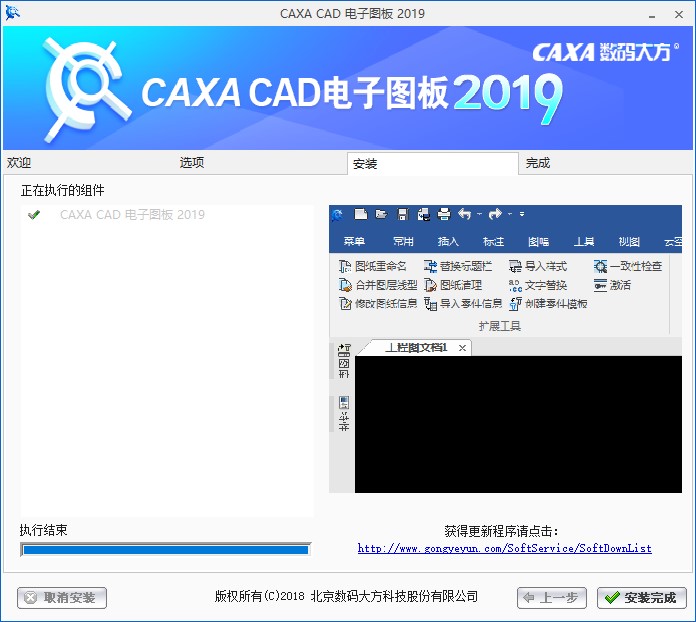Select the 图纸重命名 tool
The height and width of the screenshot is (622, 696).
click(x=373, y=266)
